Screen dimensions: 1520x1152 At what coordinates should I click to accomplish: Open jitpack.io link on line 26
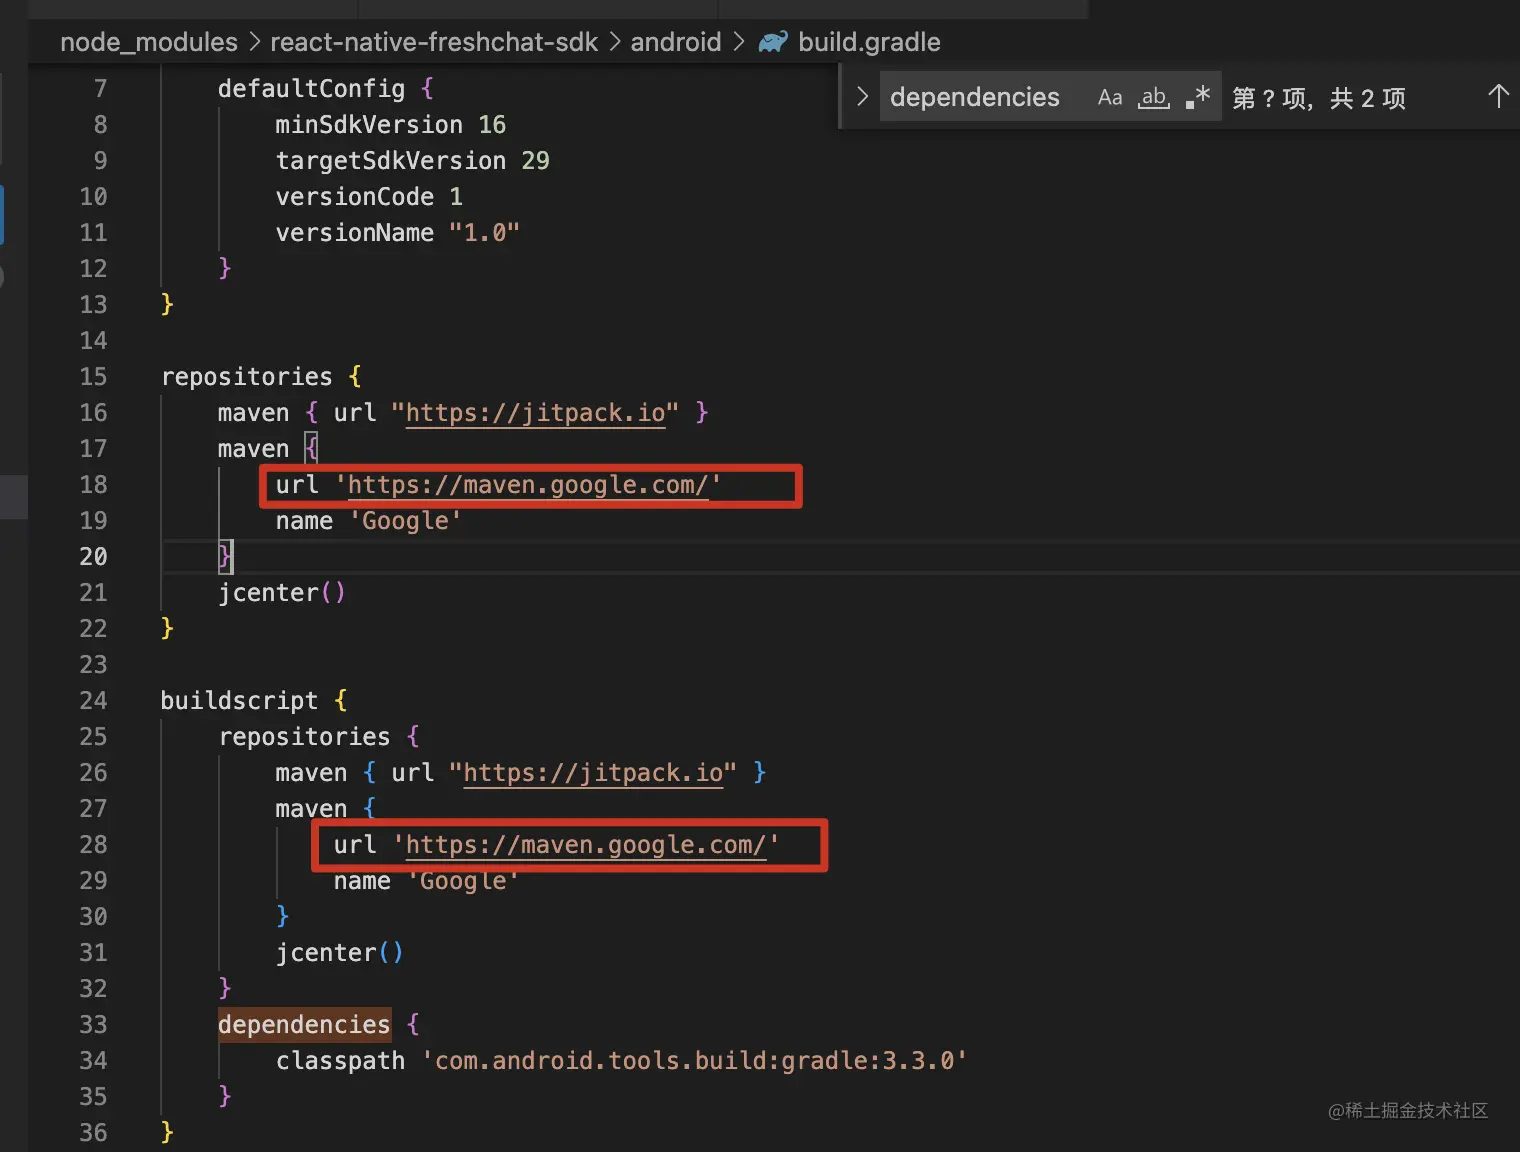(x=593, y=773)
